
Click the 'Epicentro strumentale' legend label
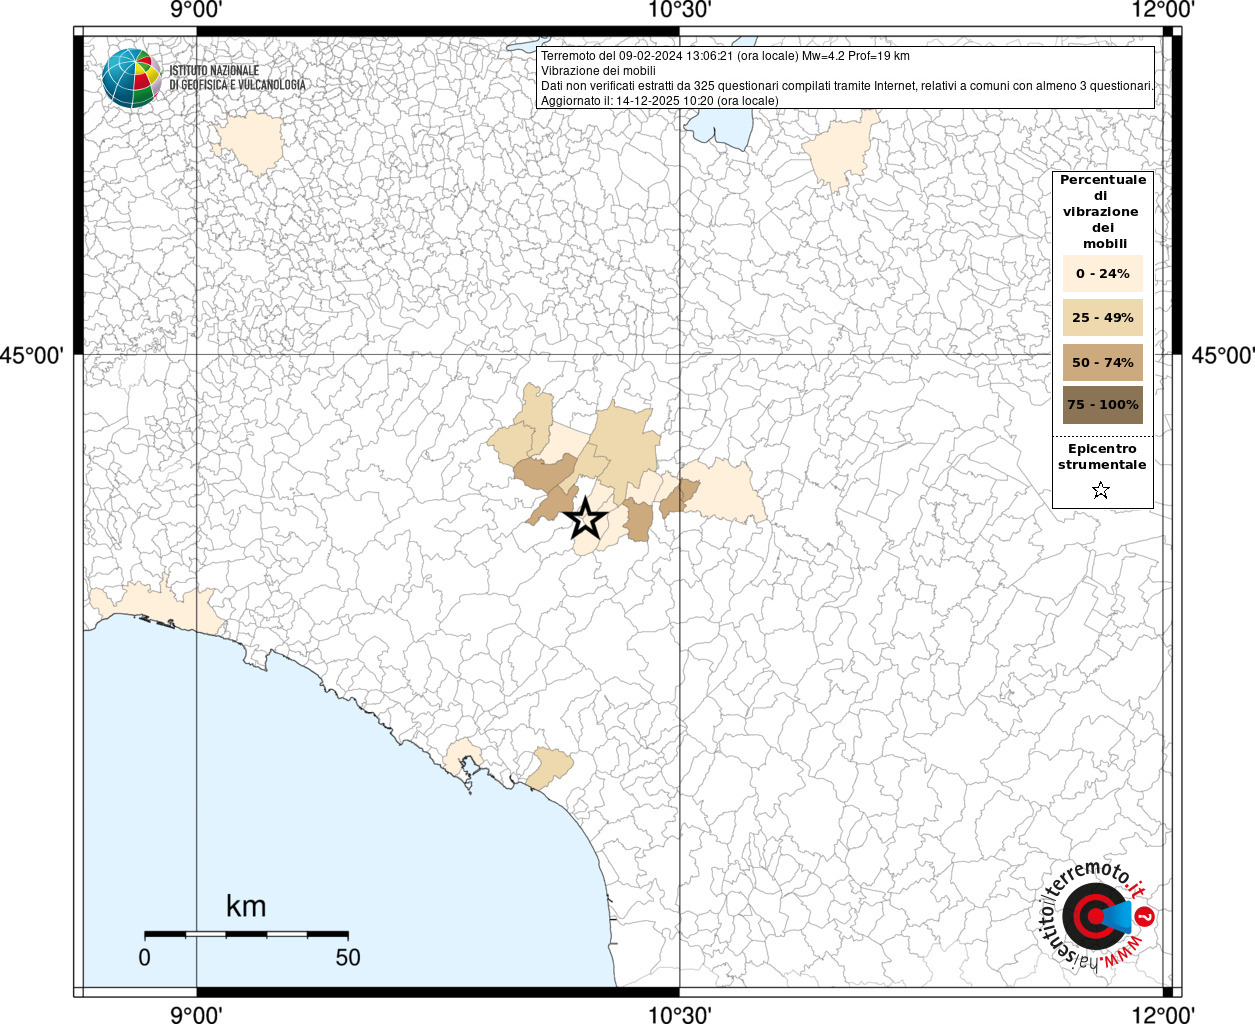(1102, 457)
